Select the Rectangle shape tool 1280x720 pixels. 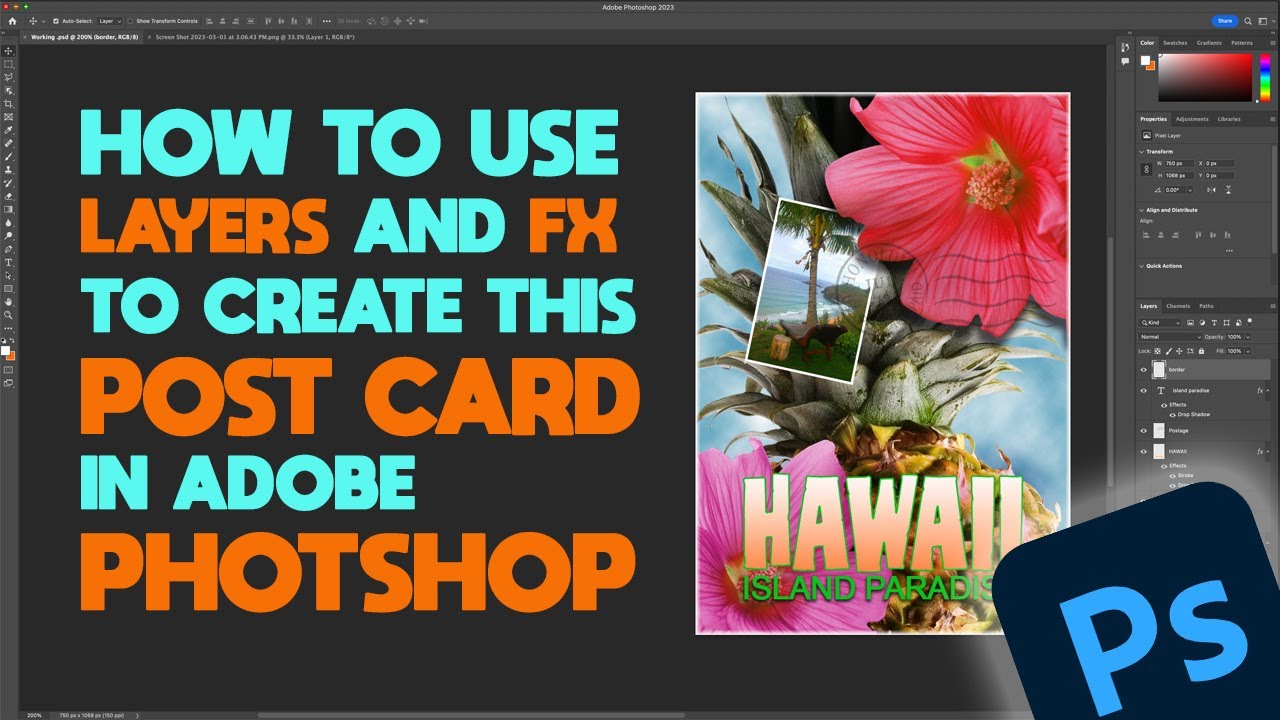(10, 288)
